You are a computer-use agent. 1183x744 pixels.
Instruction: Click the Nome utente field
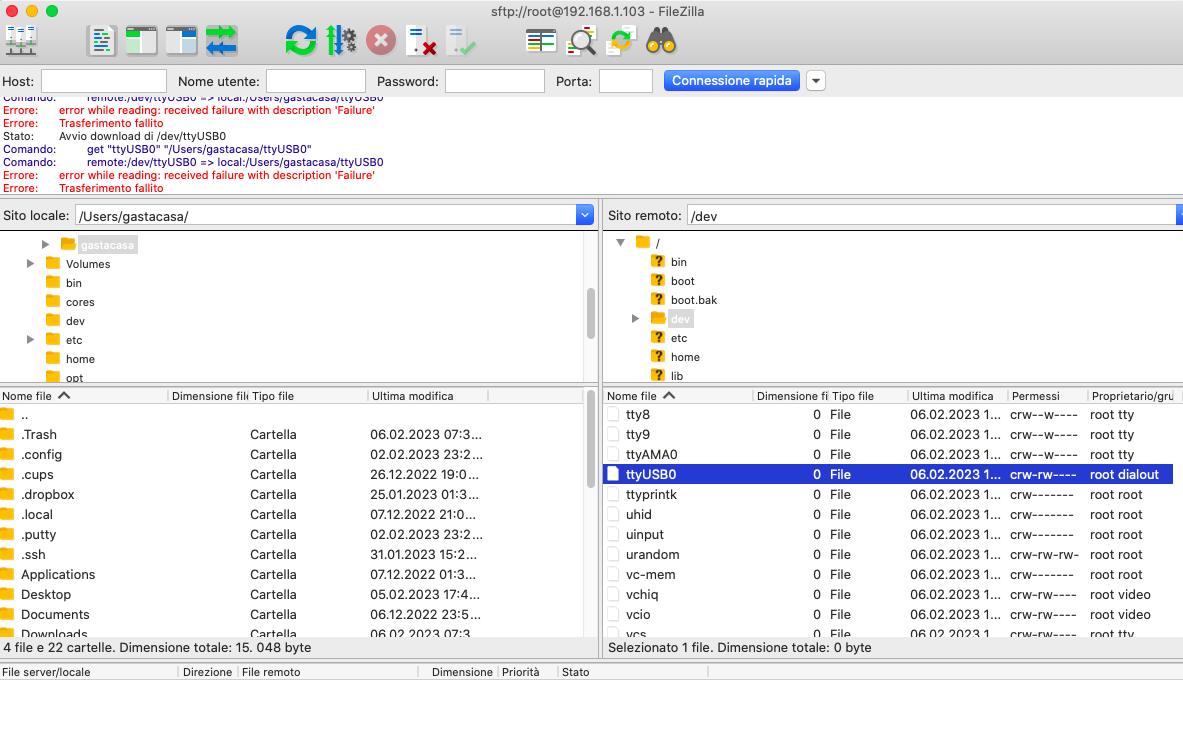[315, 81]
